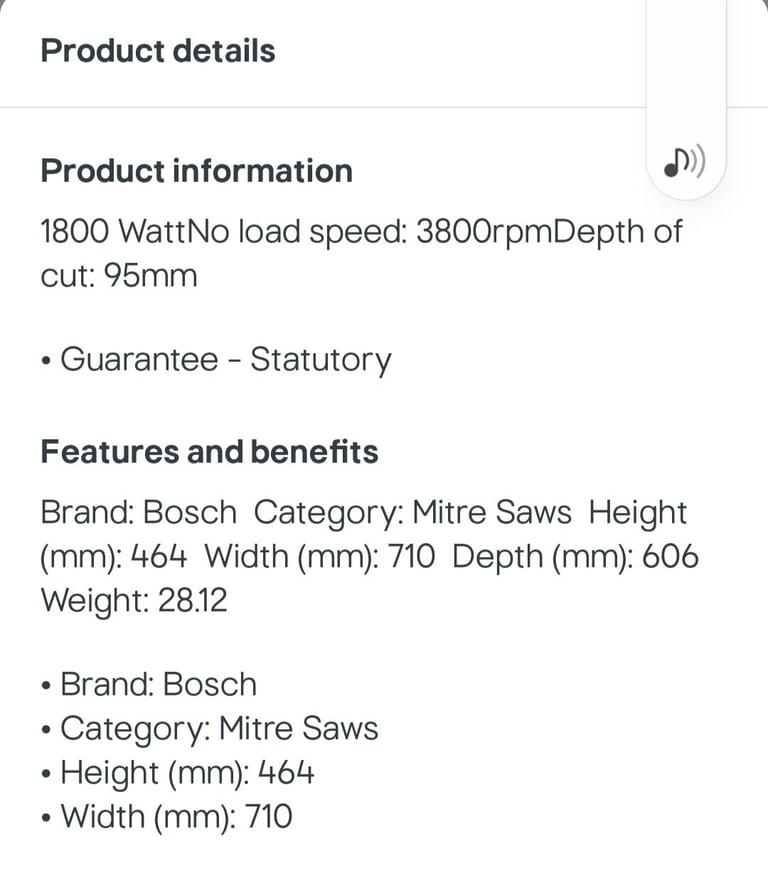Viewport: 768px width, 871px height.
Task: Select the Weight: 28.12 value
Action: pyautogui.click(x=134, y=600)
